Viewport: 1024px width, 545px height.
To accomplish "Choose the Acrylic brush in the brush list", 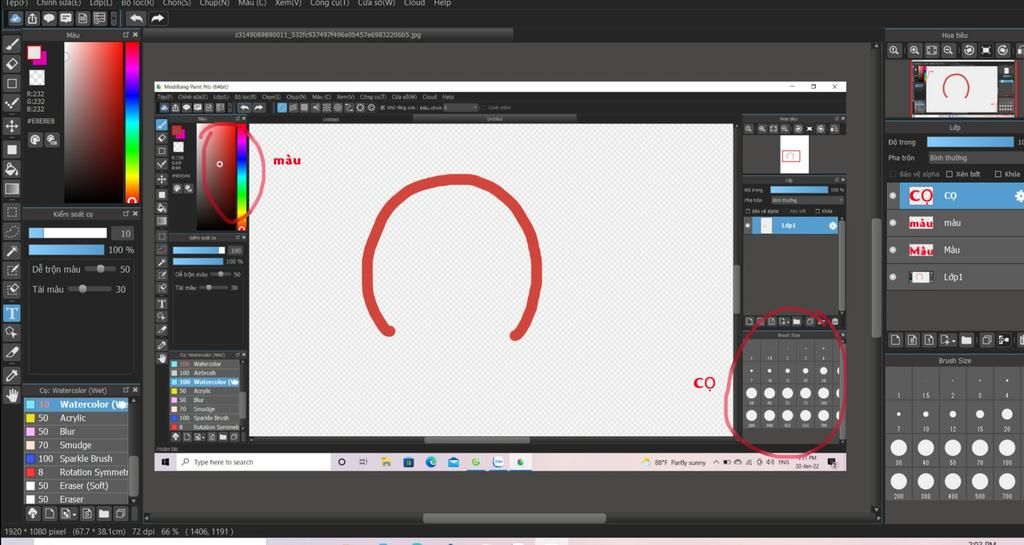I will click(x=76, y=418).
